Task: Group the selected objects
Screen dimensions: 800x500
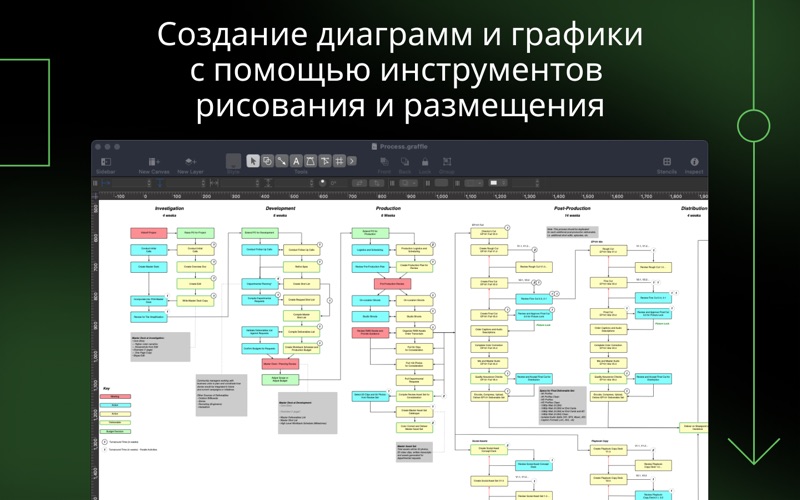Action: tap(446, 162)
